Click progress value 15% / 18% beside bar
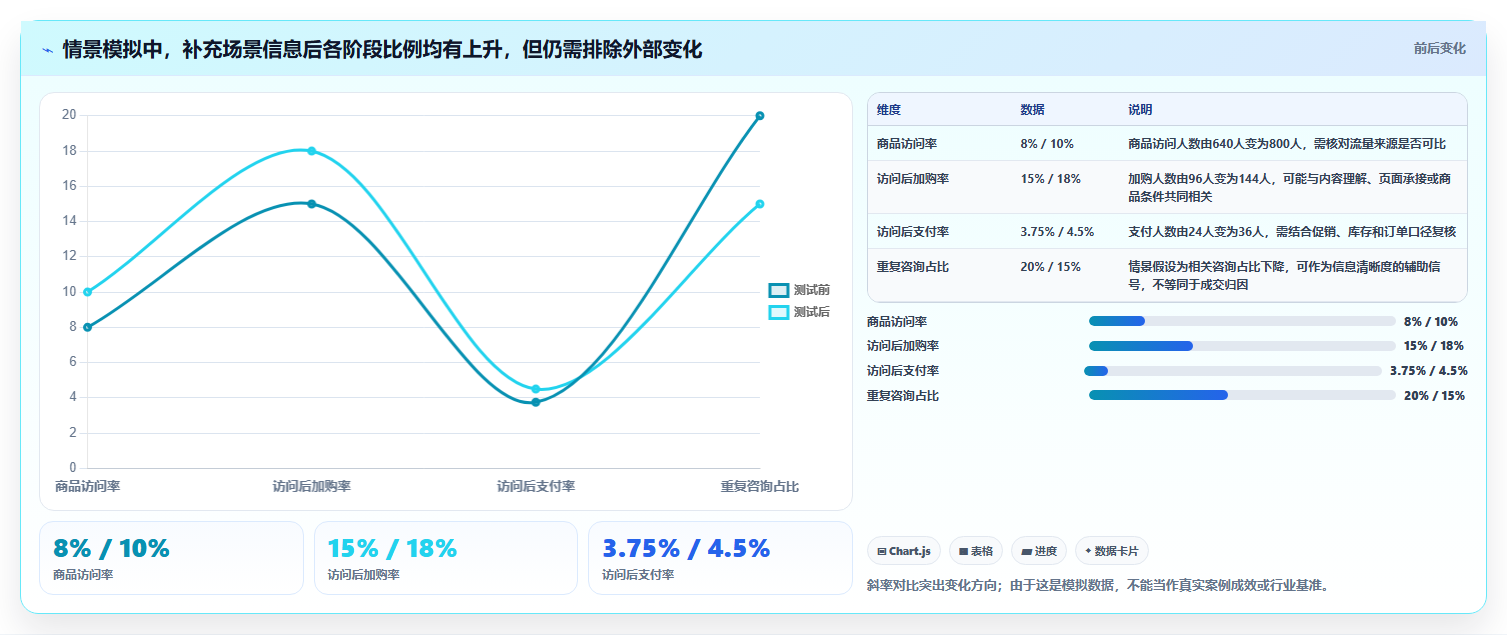 pos(1434,346)
